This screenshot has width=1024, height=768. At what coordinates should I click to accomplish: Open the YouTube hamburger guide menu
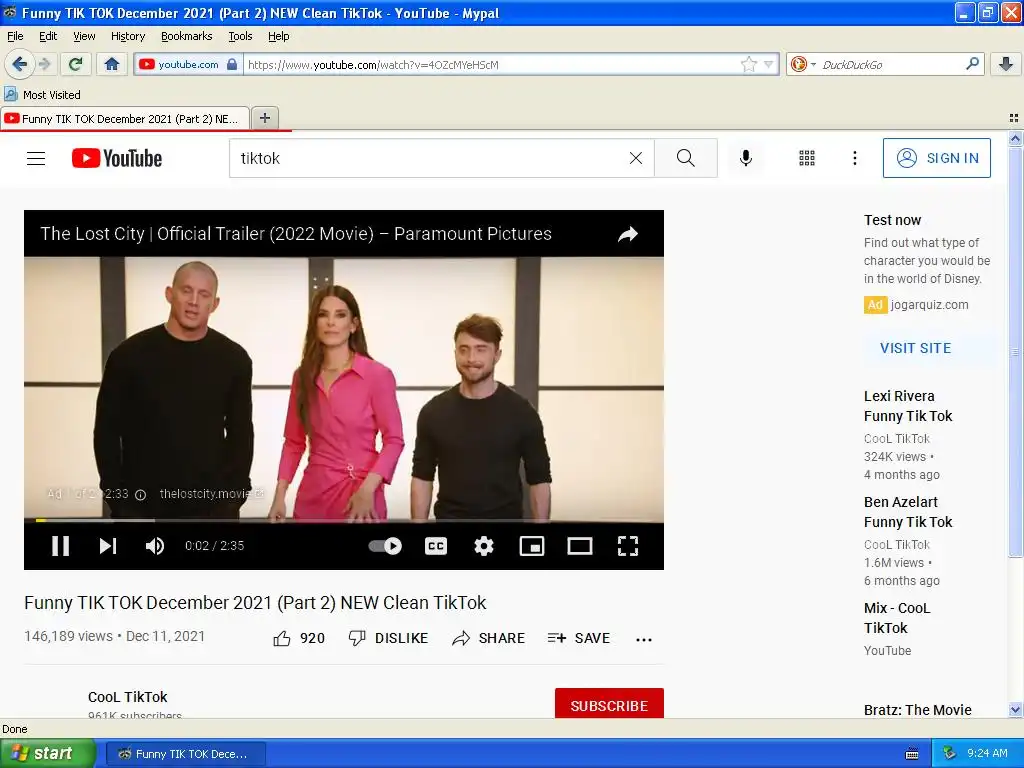tap(36, 158)
